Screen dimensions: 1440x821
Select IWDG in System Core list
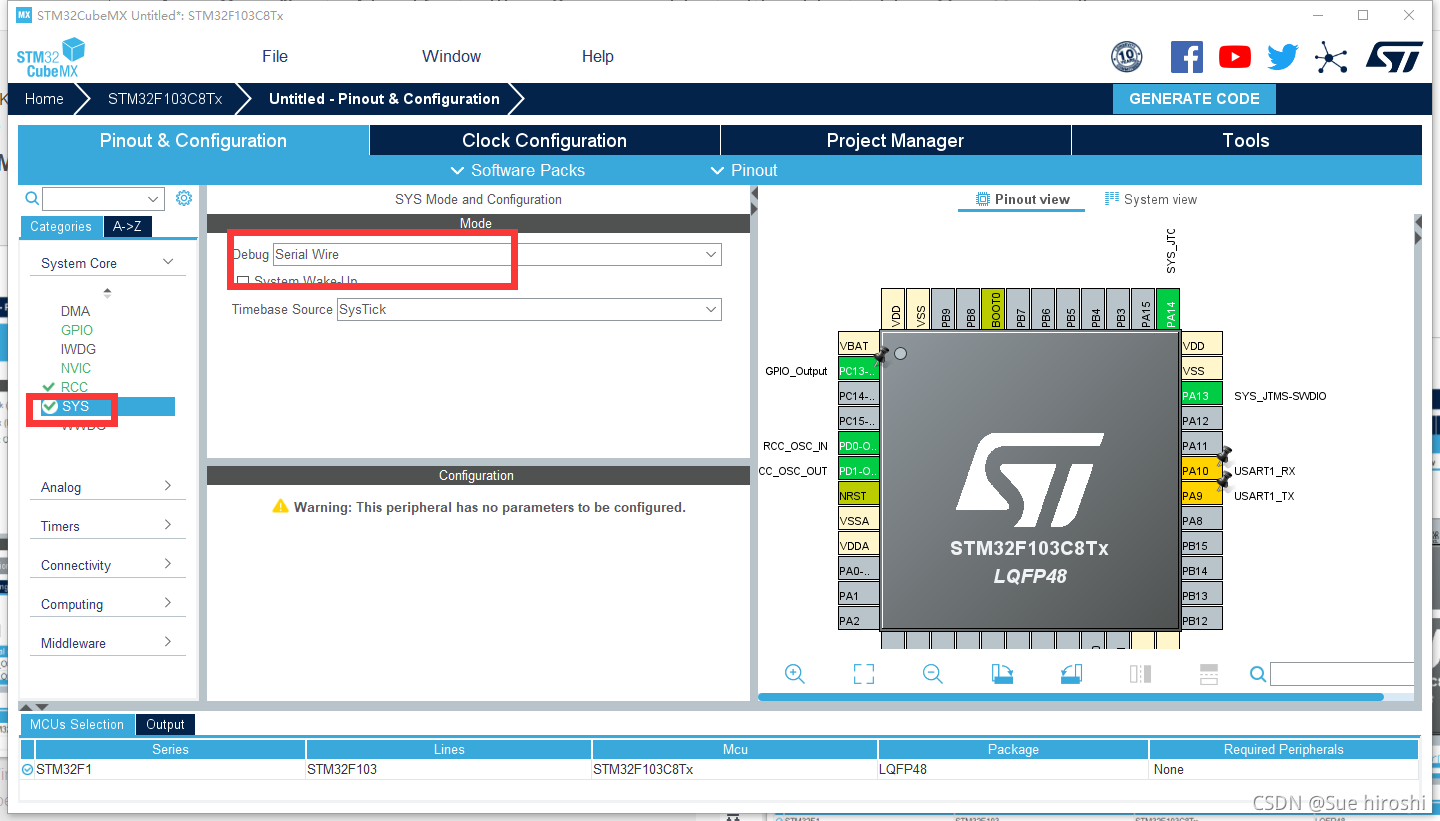pos(78,349)
